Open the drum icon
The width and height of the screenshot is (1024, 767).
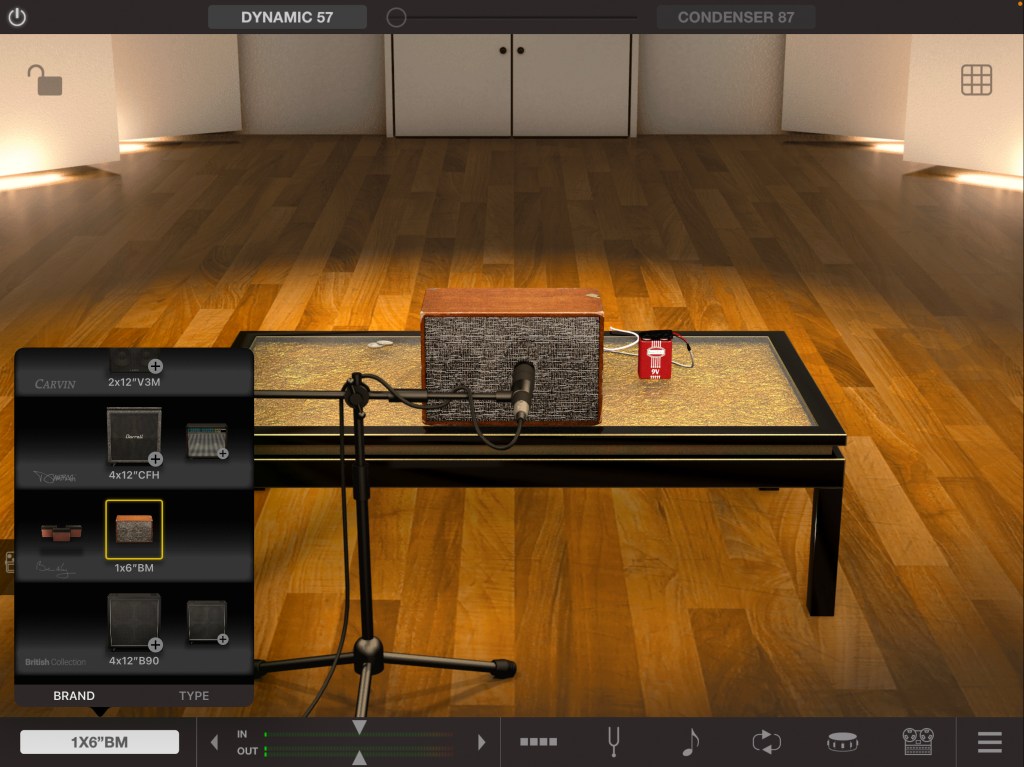[843, 742]
